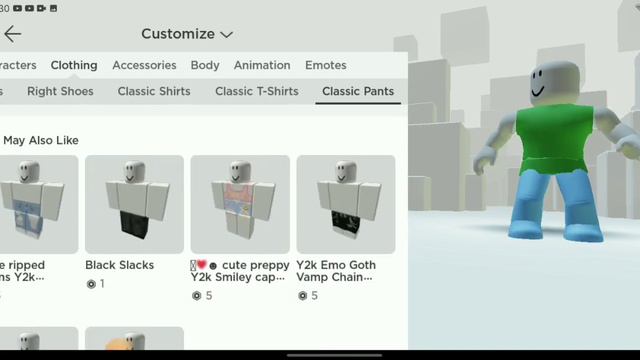Viewport: 640px width, 360px height.
Task: Open the partially visible Characters tab
Action: (x=18, y=65)
